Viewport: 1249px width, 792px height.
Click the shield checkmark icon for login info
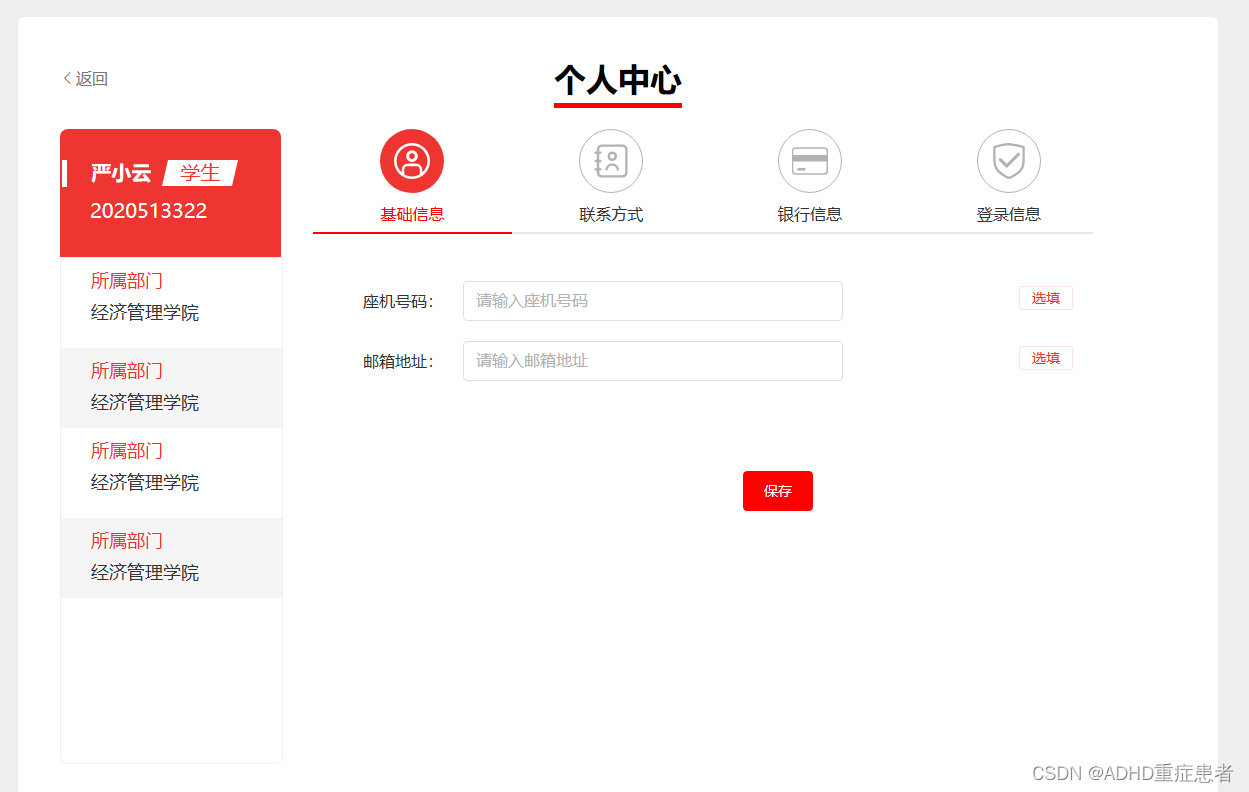(x=1008, y=160)
